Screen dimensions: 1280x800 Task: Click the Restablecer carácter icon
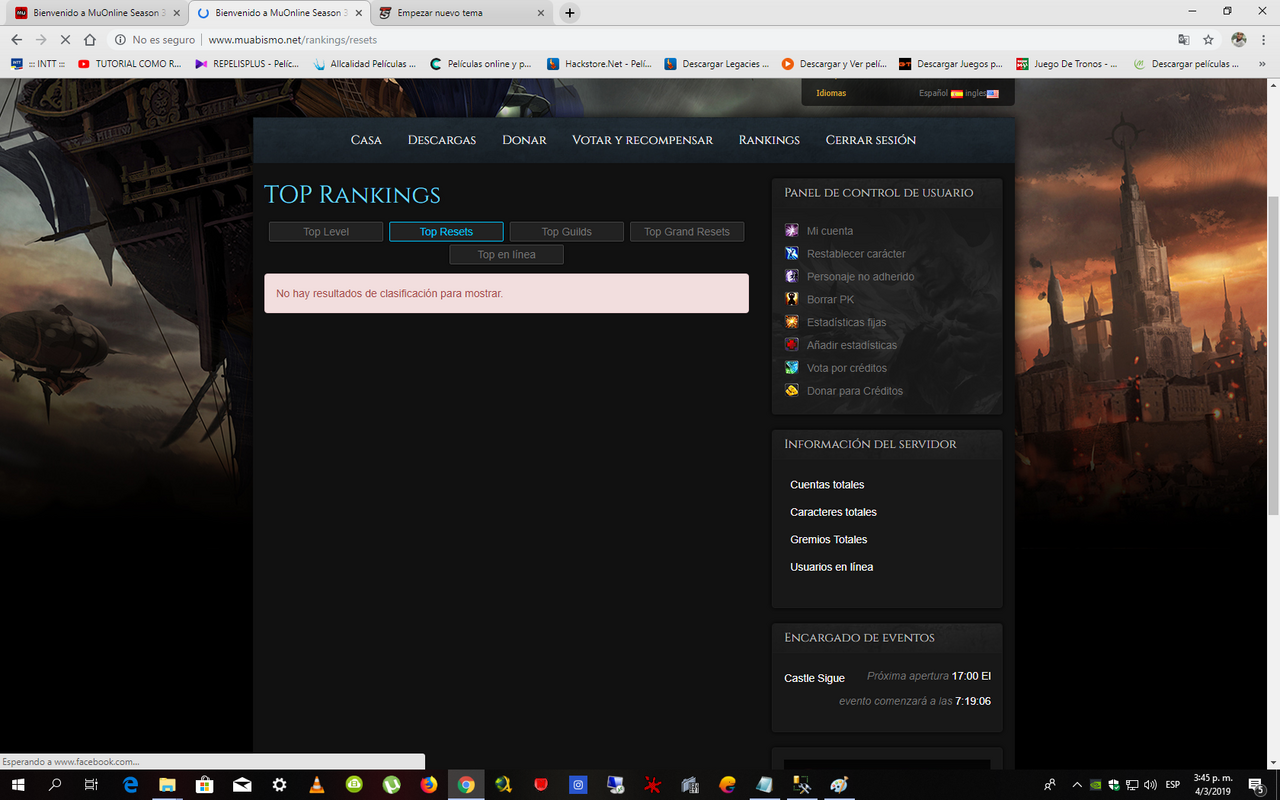792,254
